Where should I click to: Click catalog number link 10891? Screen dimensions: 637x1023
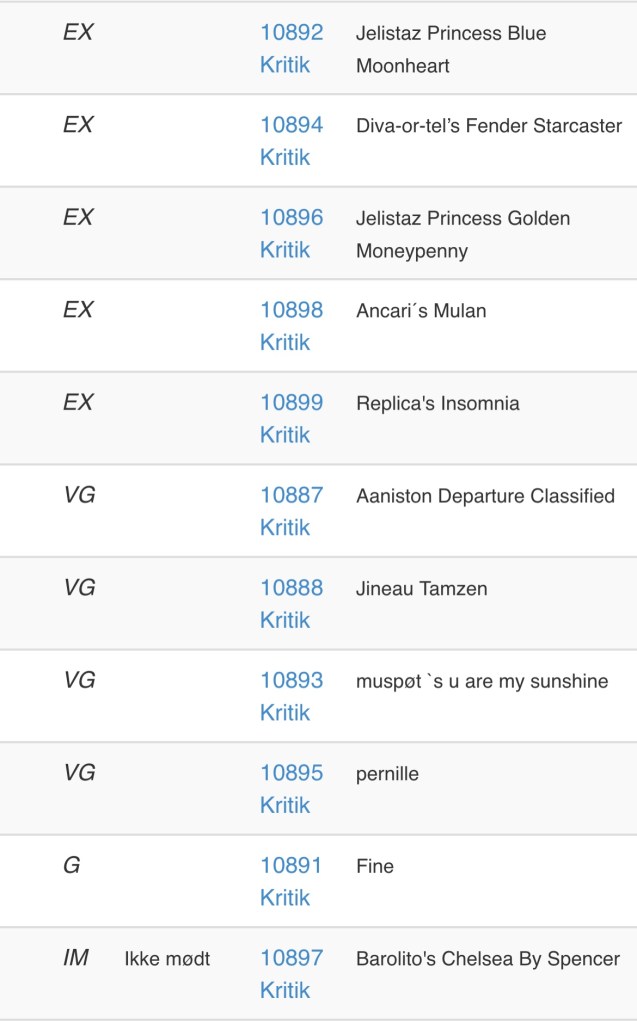(291, 865)
